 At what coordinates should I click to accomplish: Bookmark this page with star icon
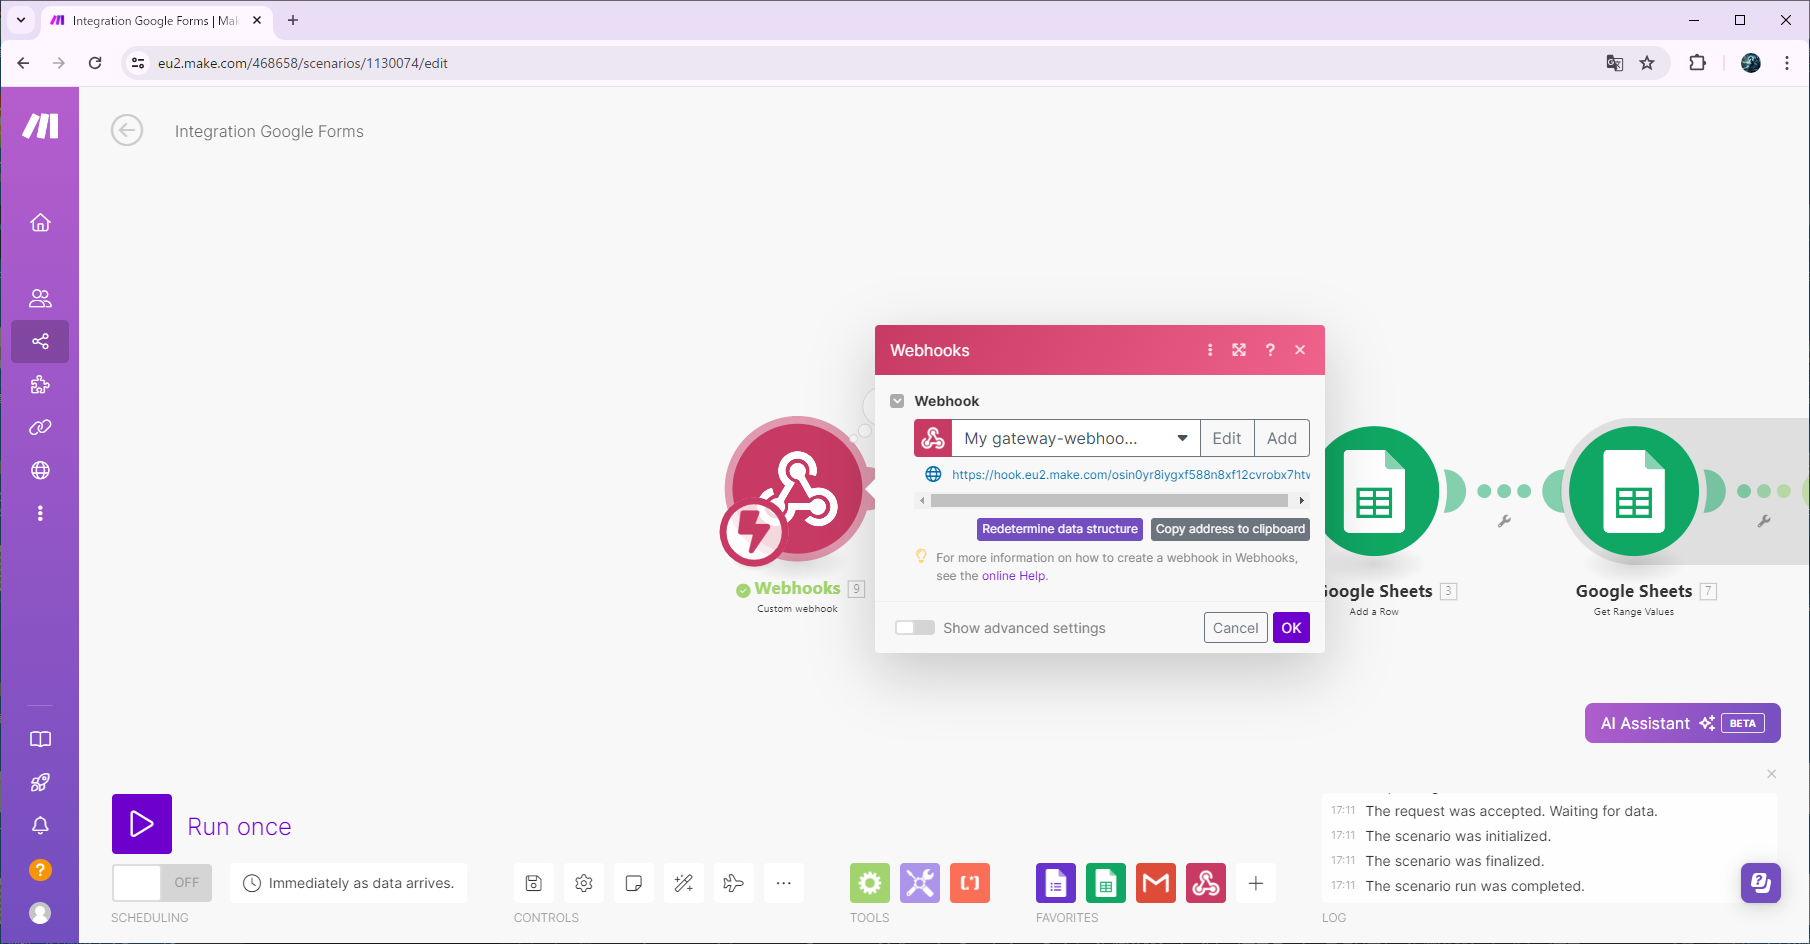click(1647, 63)
